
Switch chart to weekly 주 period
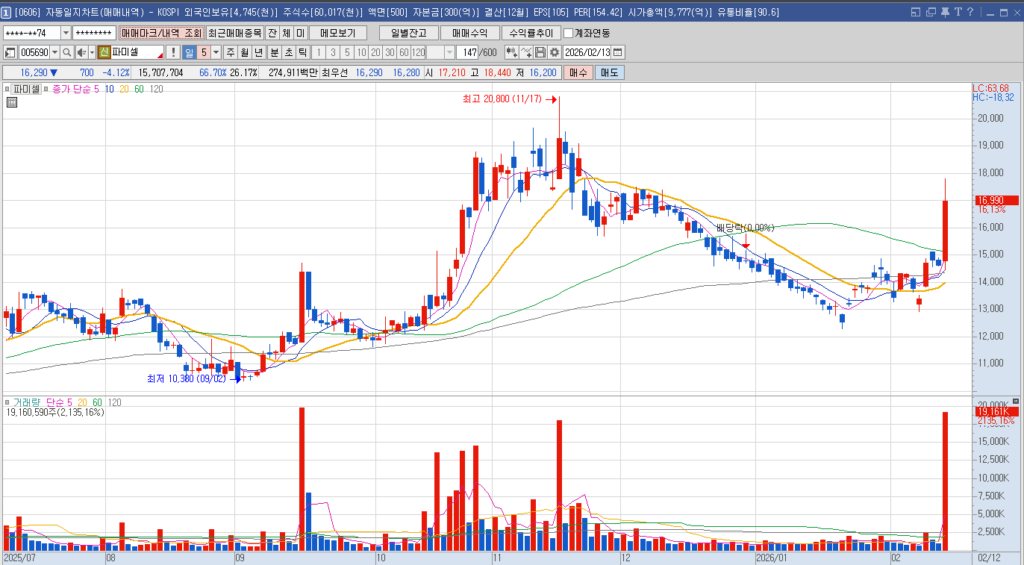coord(230,52)
